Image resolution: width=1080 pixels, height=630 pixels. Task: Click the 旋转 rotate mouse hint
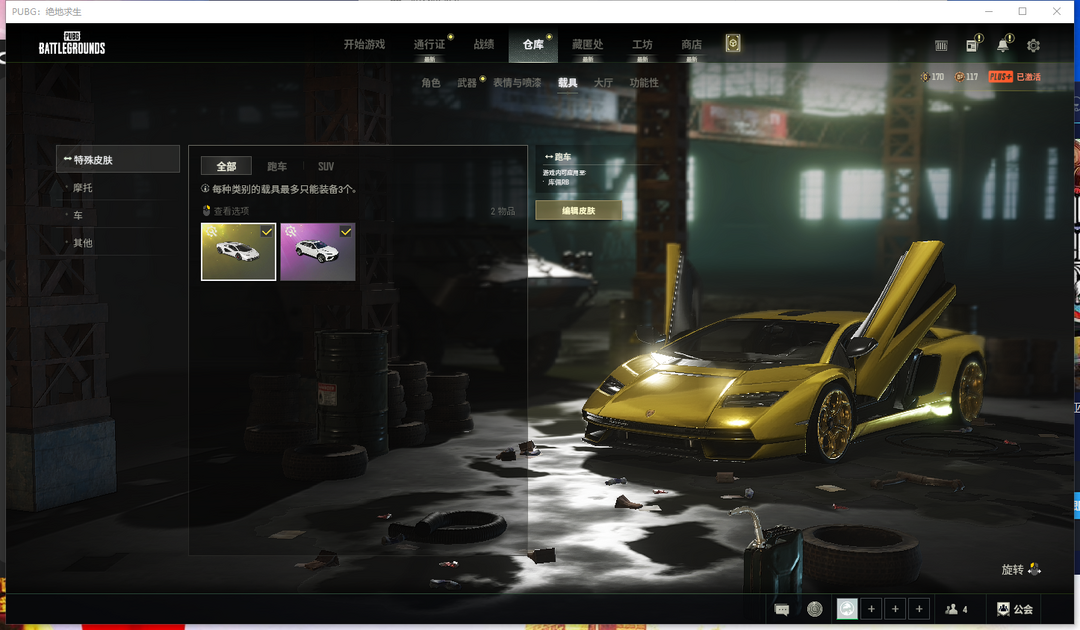(1021, 569)
